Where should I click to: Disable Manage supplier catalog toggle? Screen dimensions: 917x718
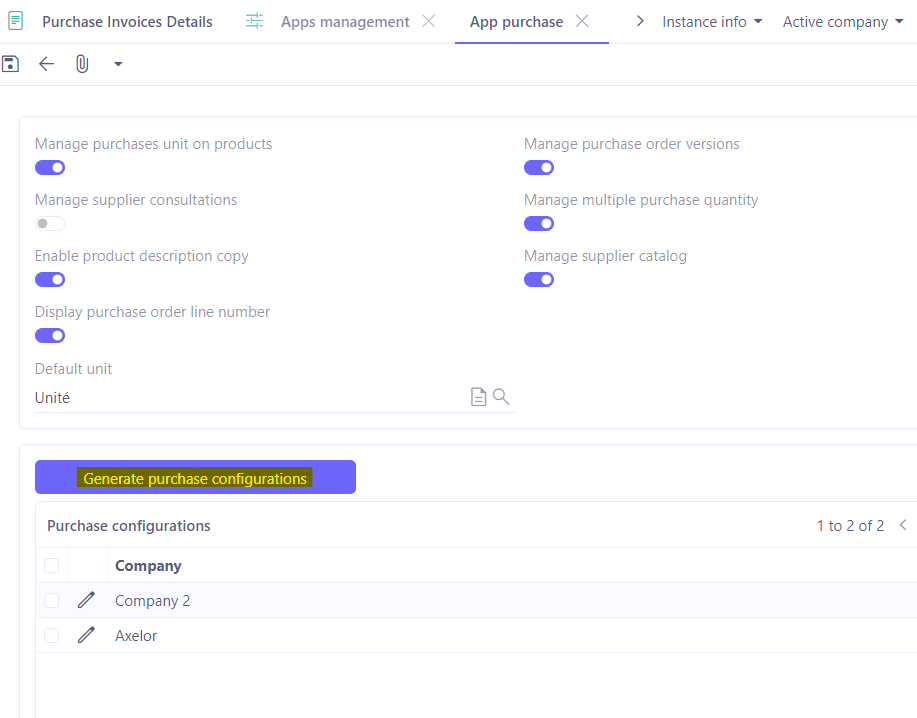pos(538,279)
